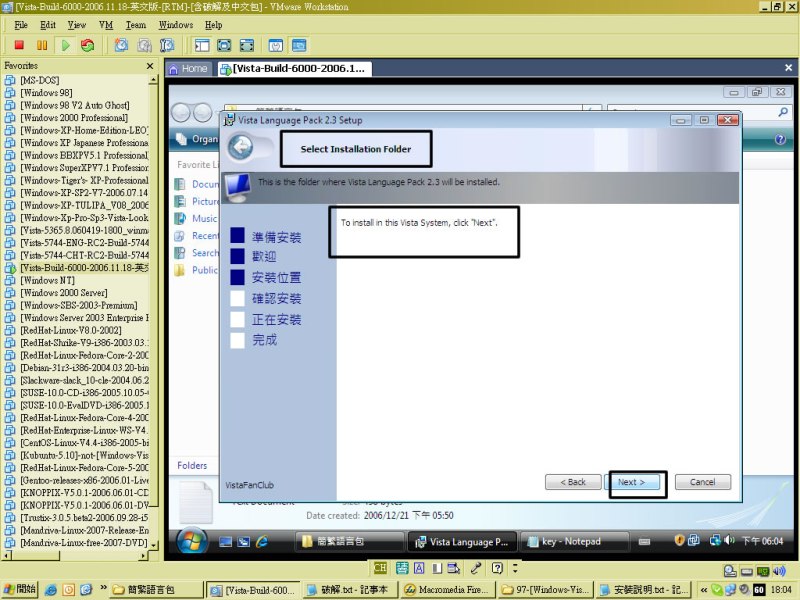Viewport: 800px width, 600px height.
Task: Click the Switch Between Windows icon in Vista
Action: click(243, 542)
